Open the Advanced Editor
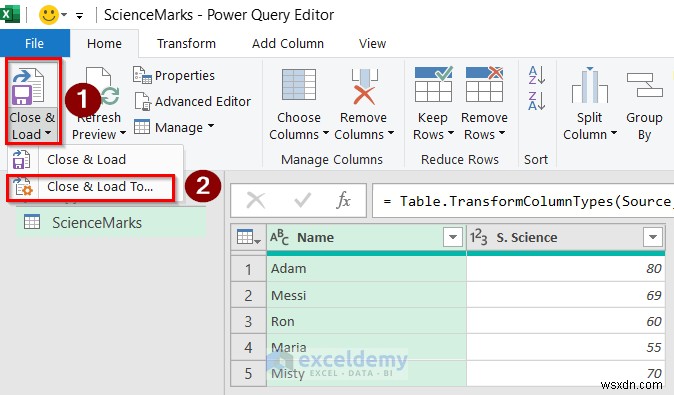Image resolution: width=674 pixels, height=395 pixels. (192, 101)
